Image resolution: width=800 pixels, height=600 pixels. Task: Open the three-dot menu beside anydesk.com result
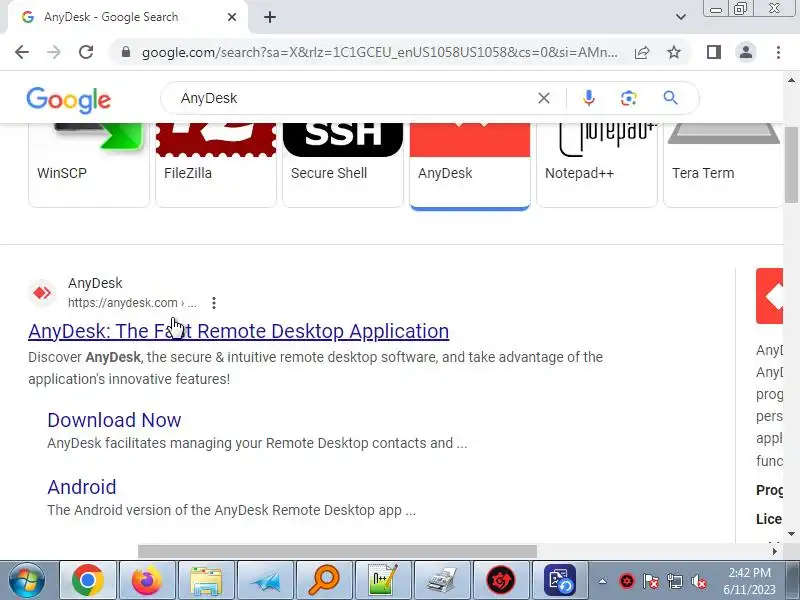(214, 303)
